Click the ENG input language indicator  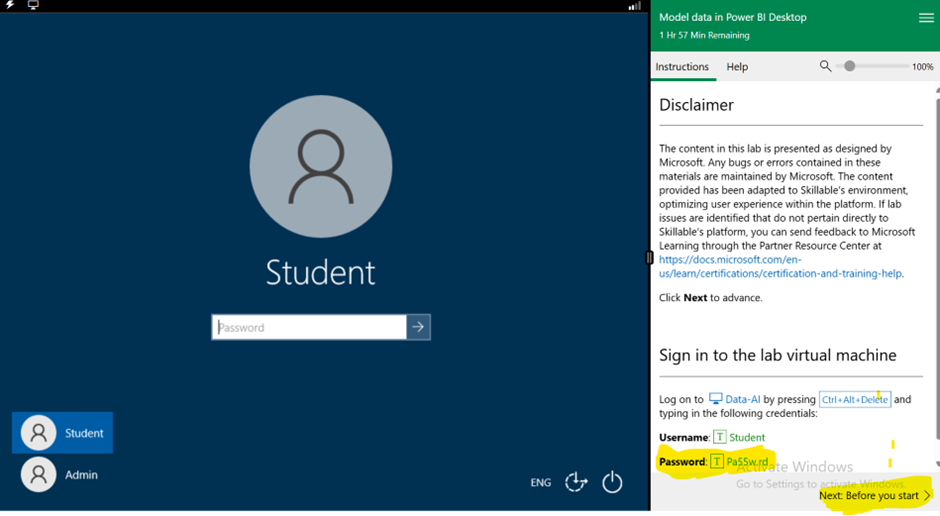(x=540, y=482)
